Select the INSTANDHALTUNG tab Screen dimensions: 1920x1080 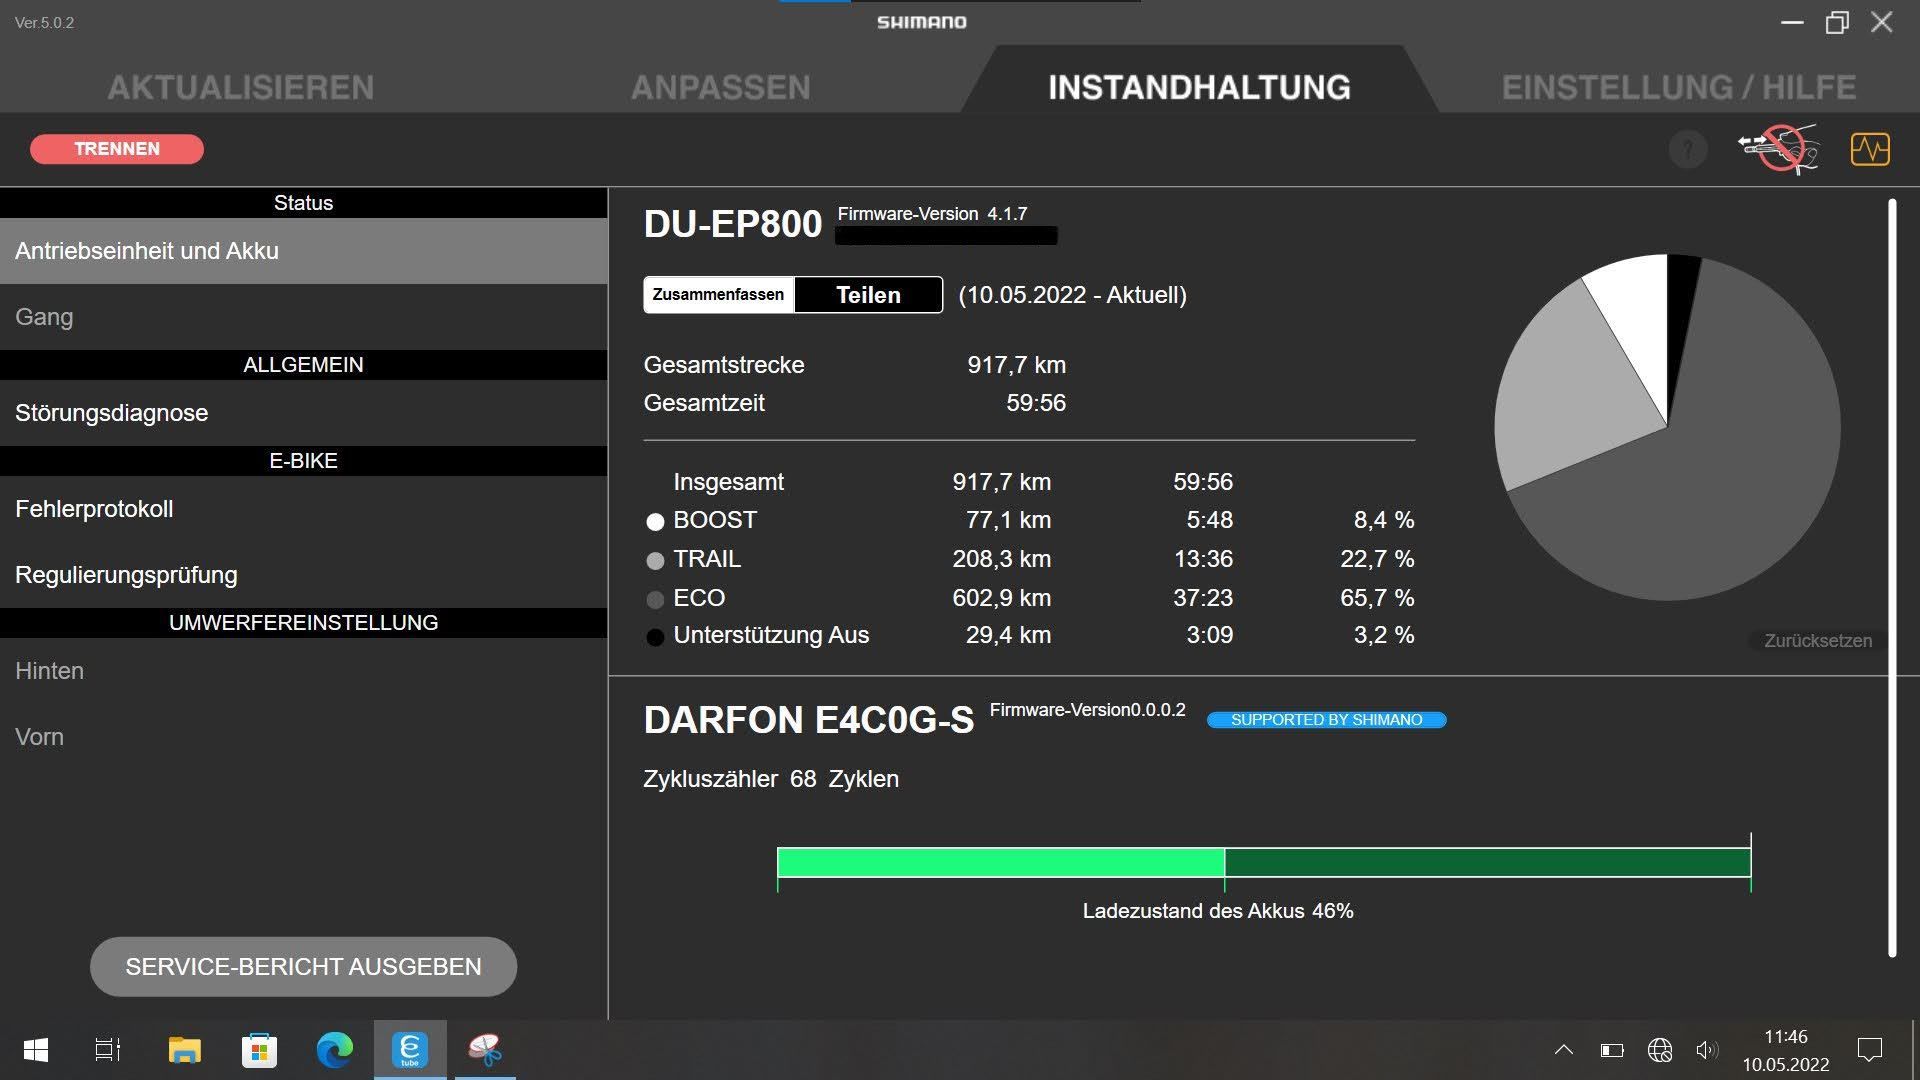coord(1199,88)
